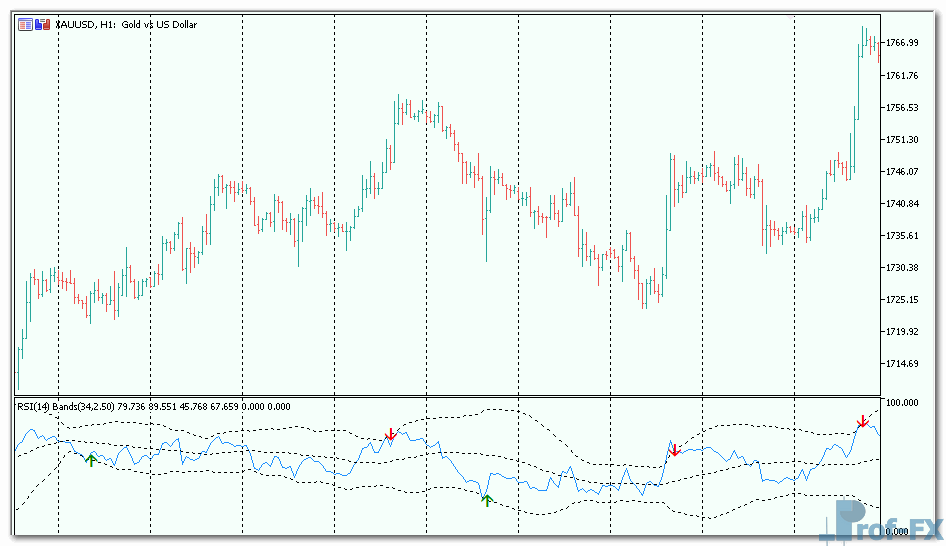Viewport: 946px width, 546px height.
Task: Click the one-click trading panel icon
Action: tap(25, 24)
